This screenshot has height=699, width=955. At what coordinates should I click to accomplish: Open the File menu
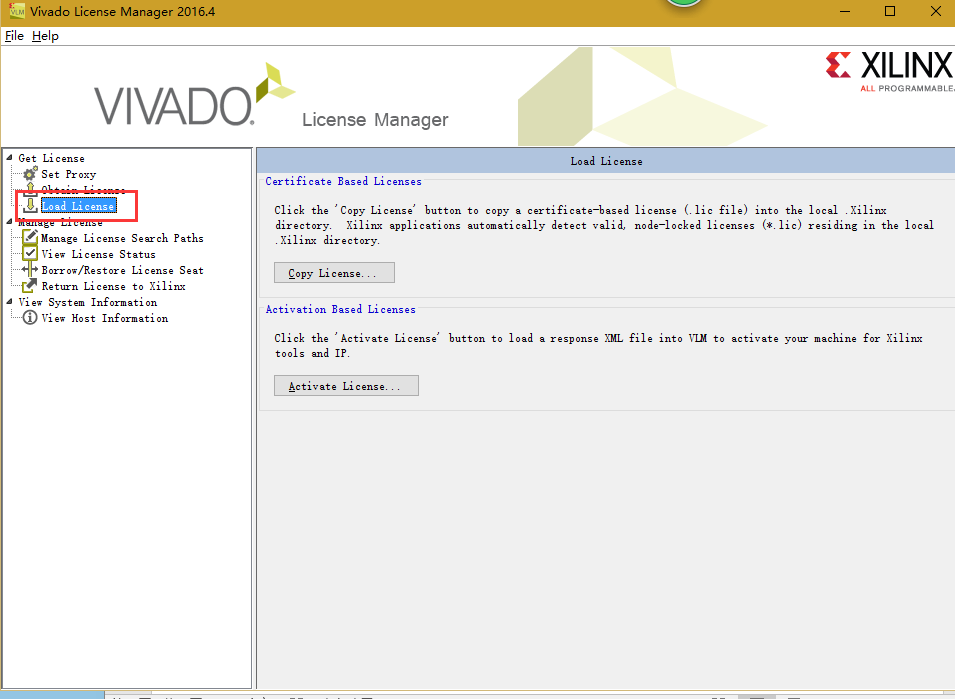pyautogui.click(x=14, y=36)
